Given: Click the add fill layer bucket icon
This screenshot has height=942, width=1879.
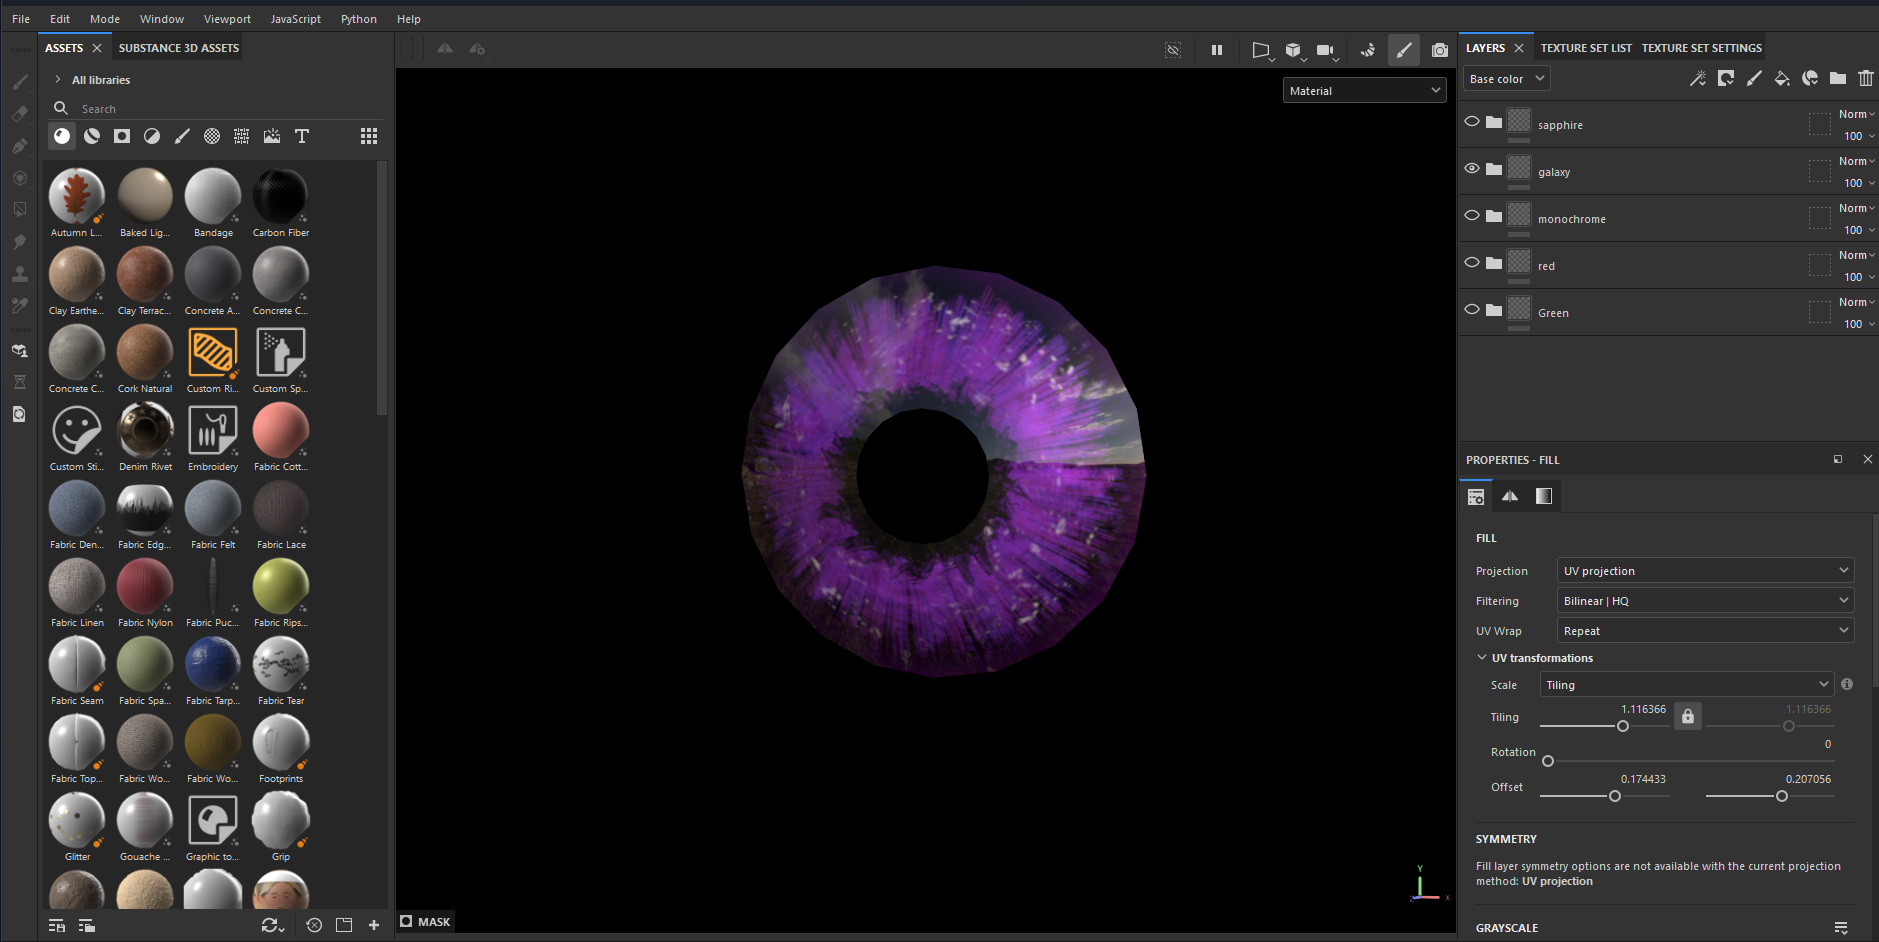Looking at the screenshot, I should point(1781,78).
